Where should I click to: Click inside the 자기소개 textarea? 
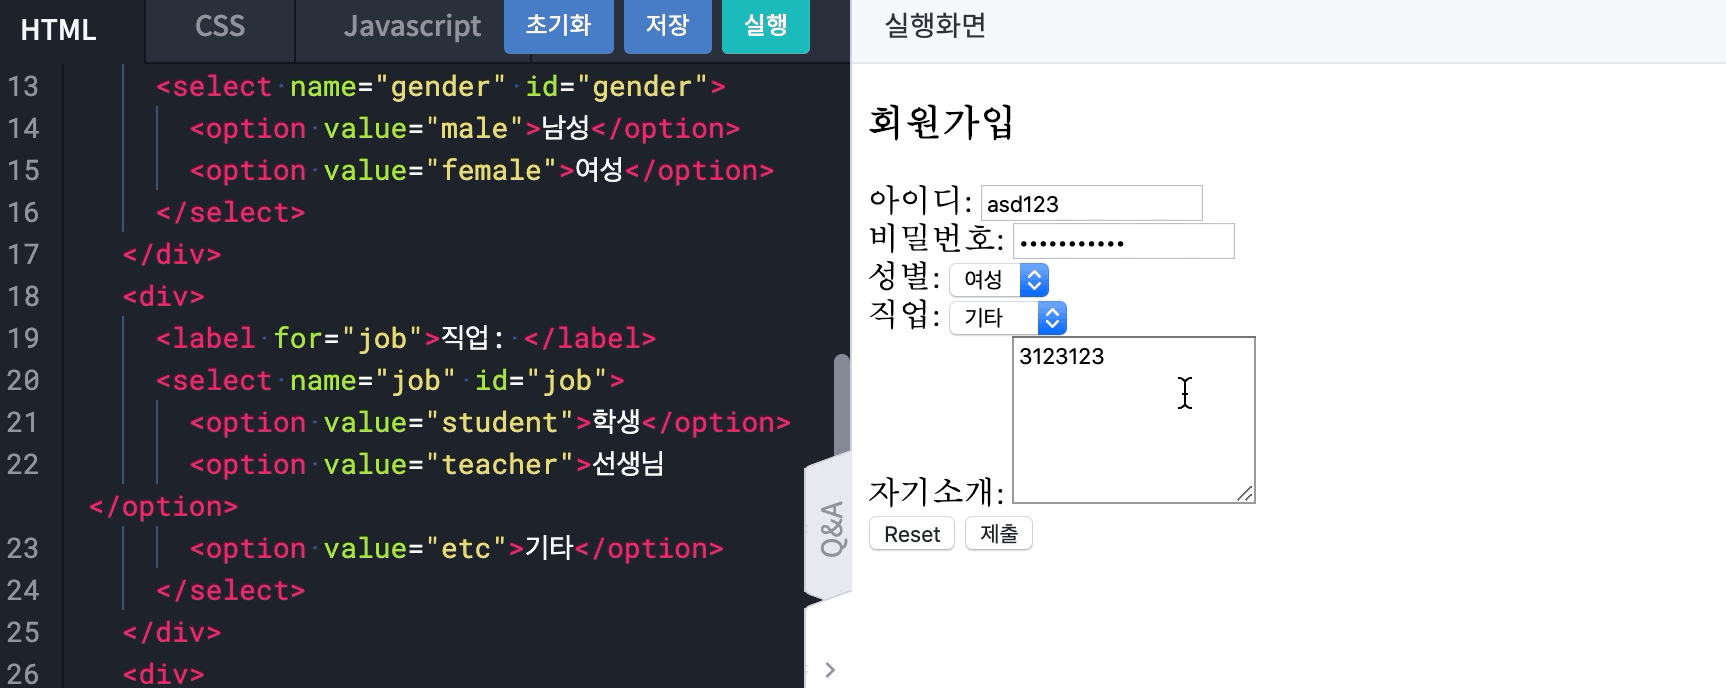pyautogui.click(x=1132, y=420)
